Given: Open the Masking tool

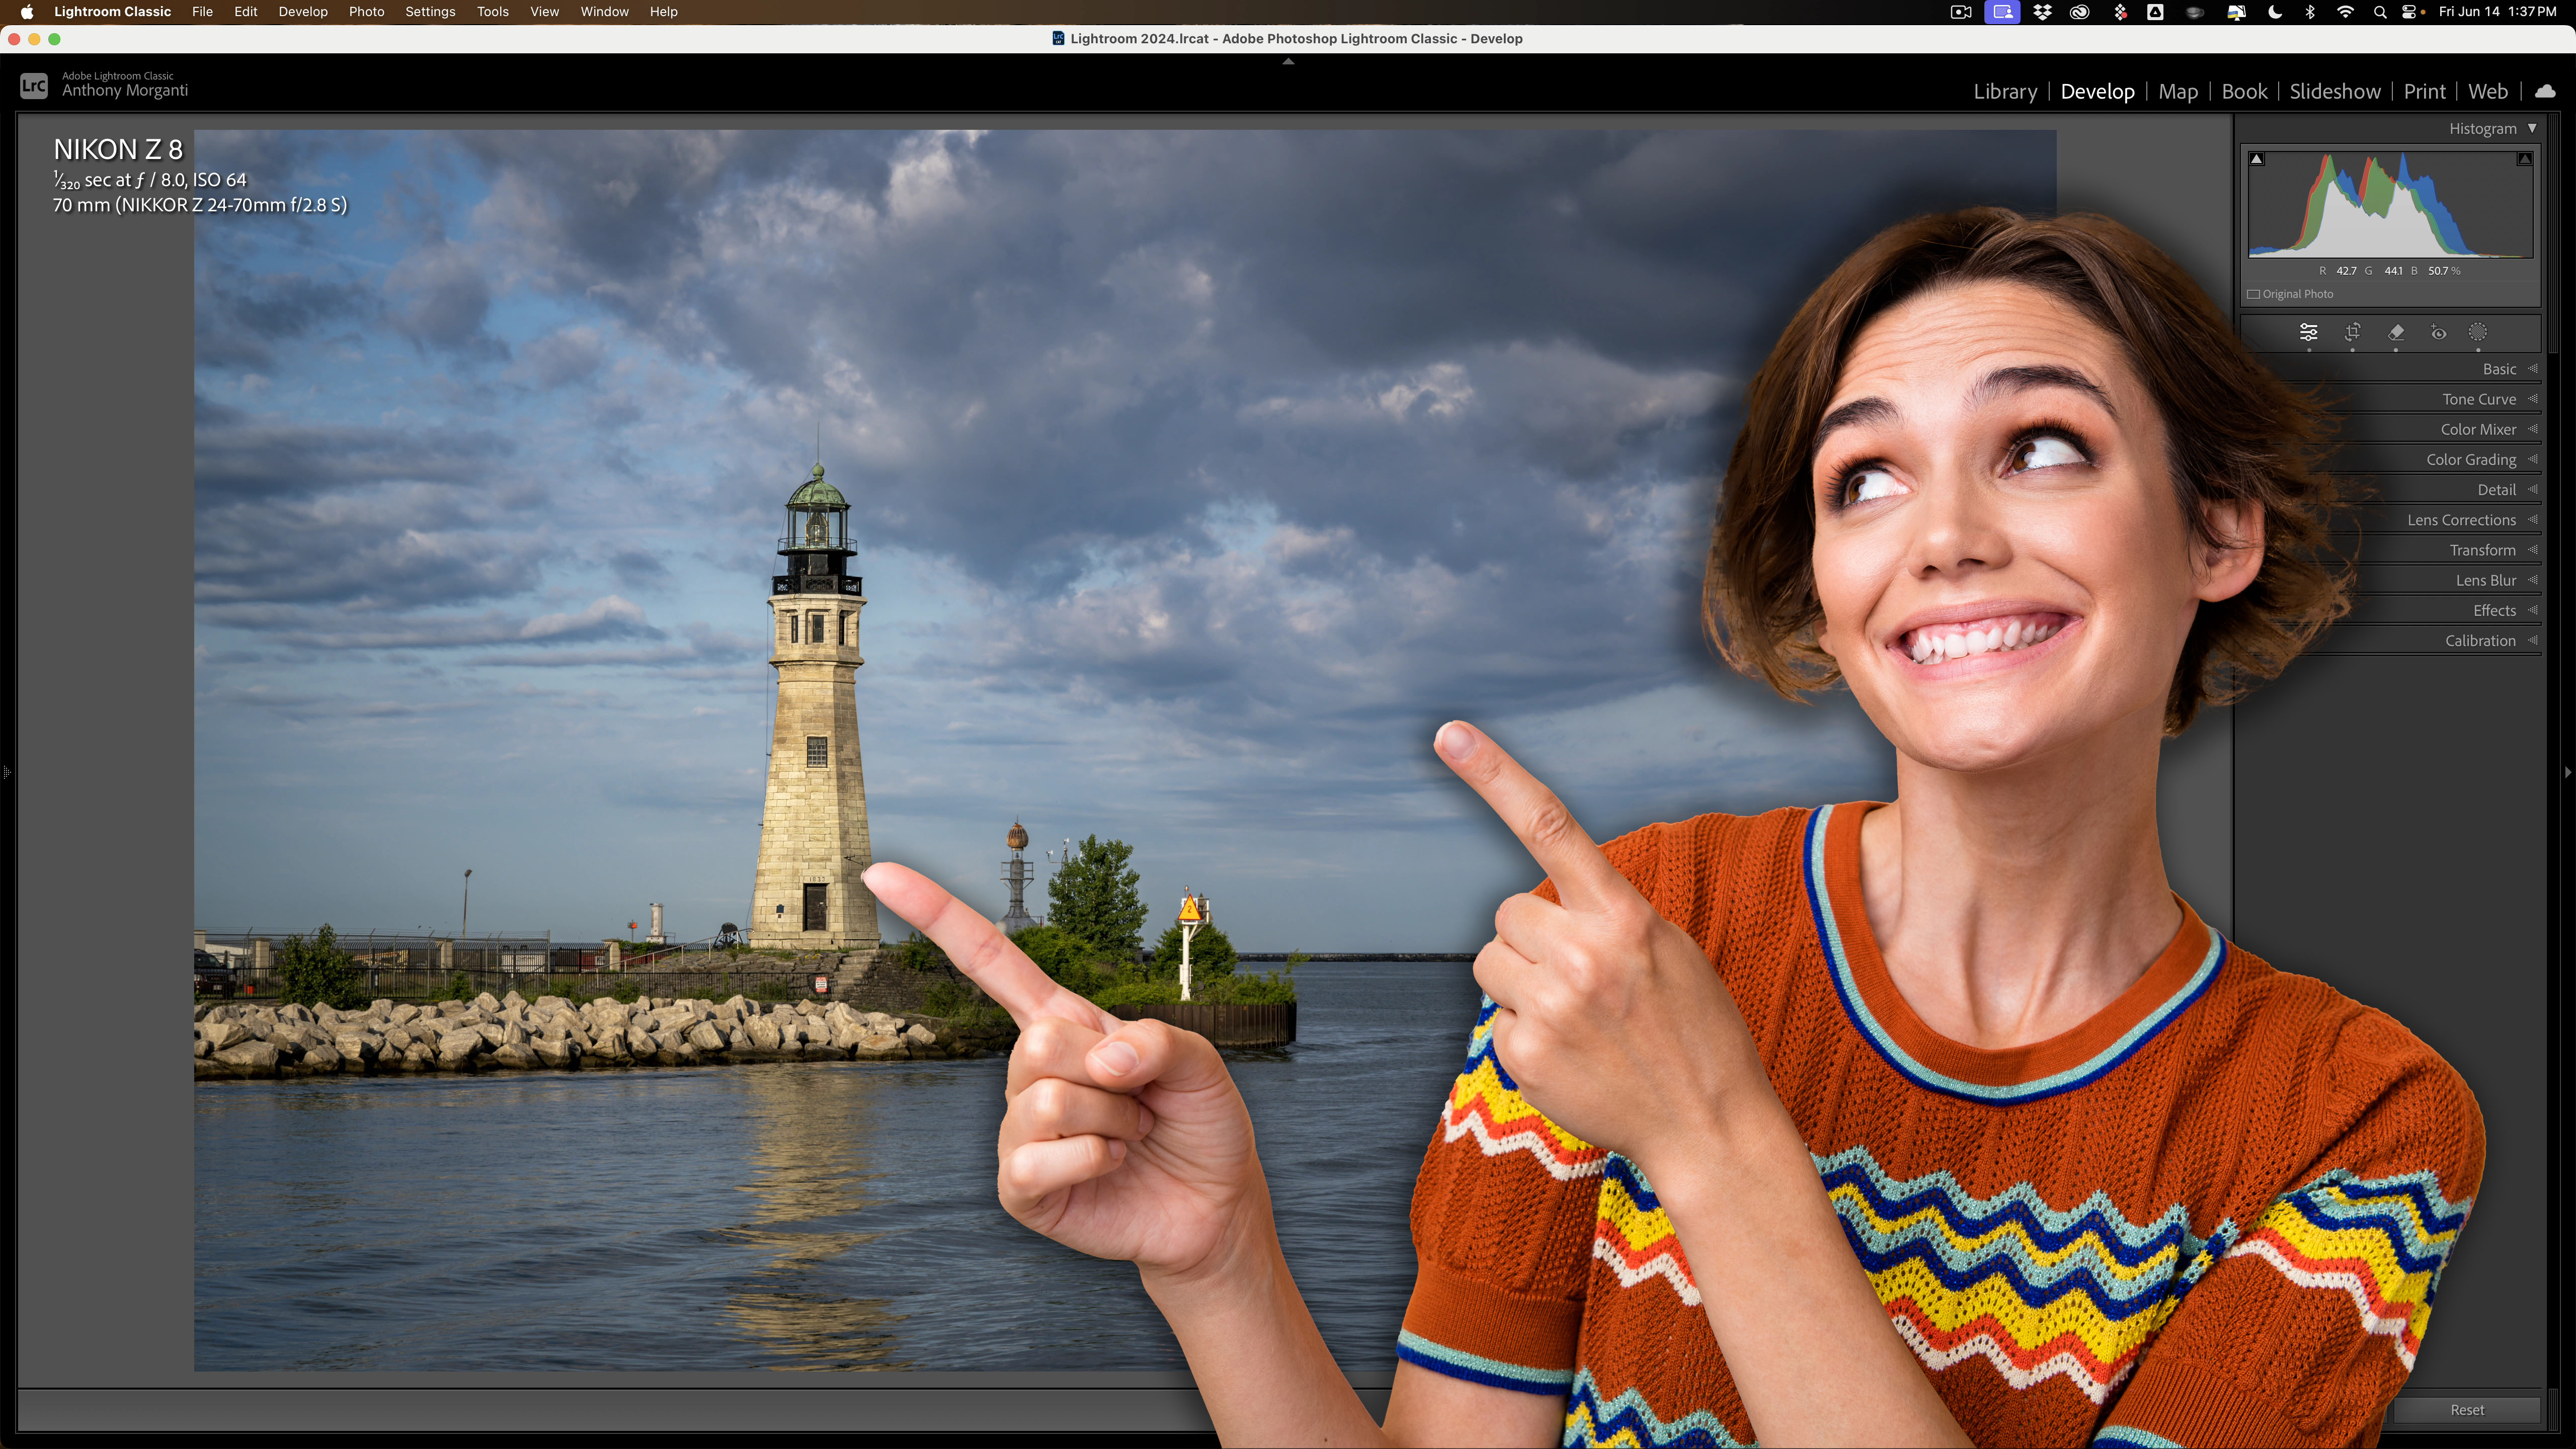Looking at the screenshot, I should tap(2478, 333).
